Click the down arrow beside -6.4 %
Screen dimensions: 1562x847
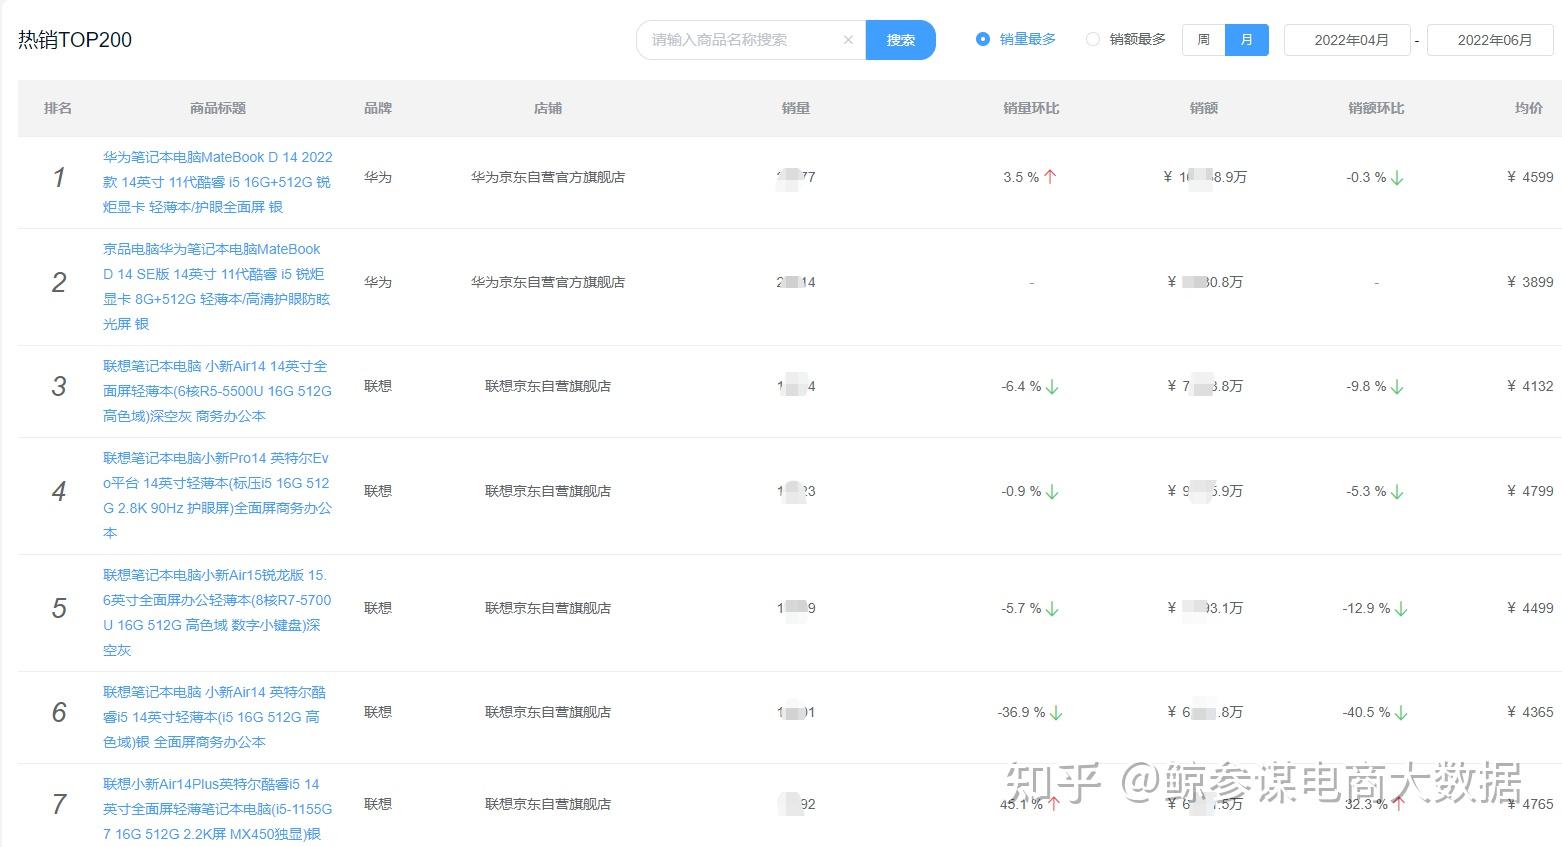coord(1052,387)
